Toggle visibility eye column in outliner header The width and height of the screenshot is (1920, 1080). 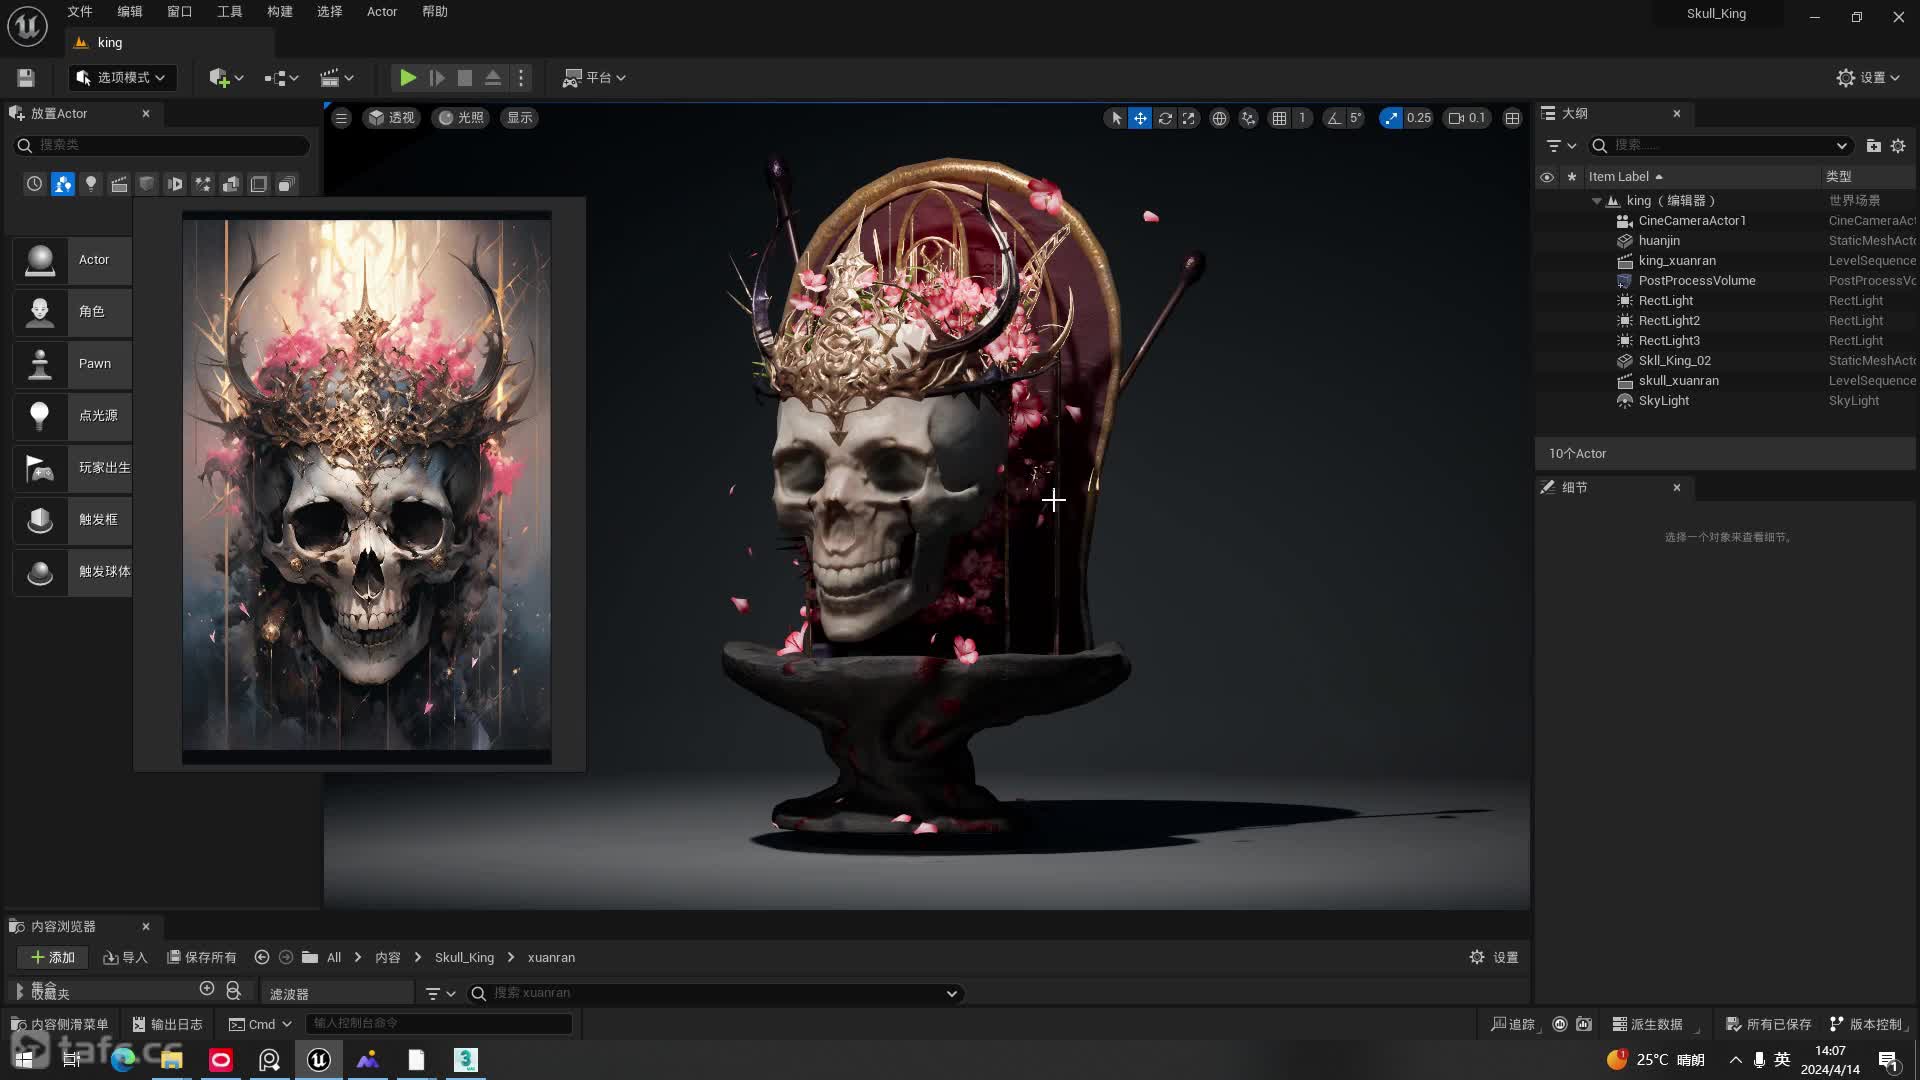pos(1546,177)
